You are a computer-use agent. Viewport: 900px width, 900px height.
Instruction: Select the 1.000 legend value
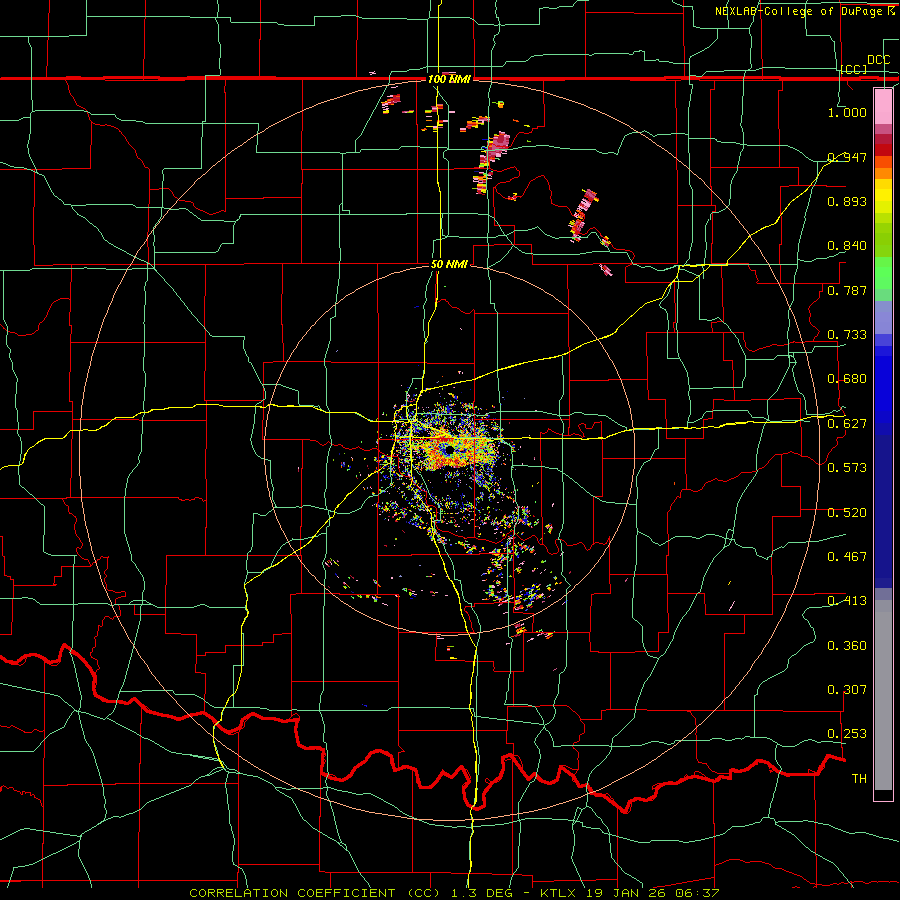847,112
